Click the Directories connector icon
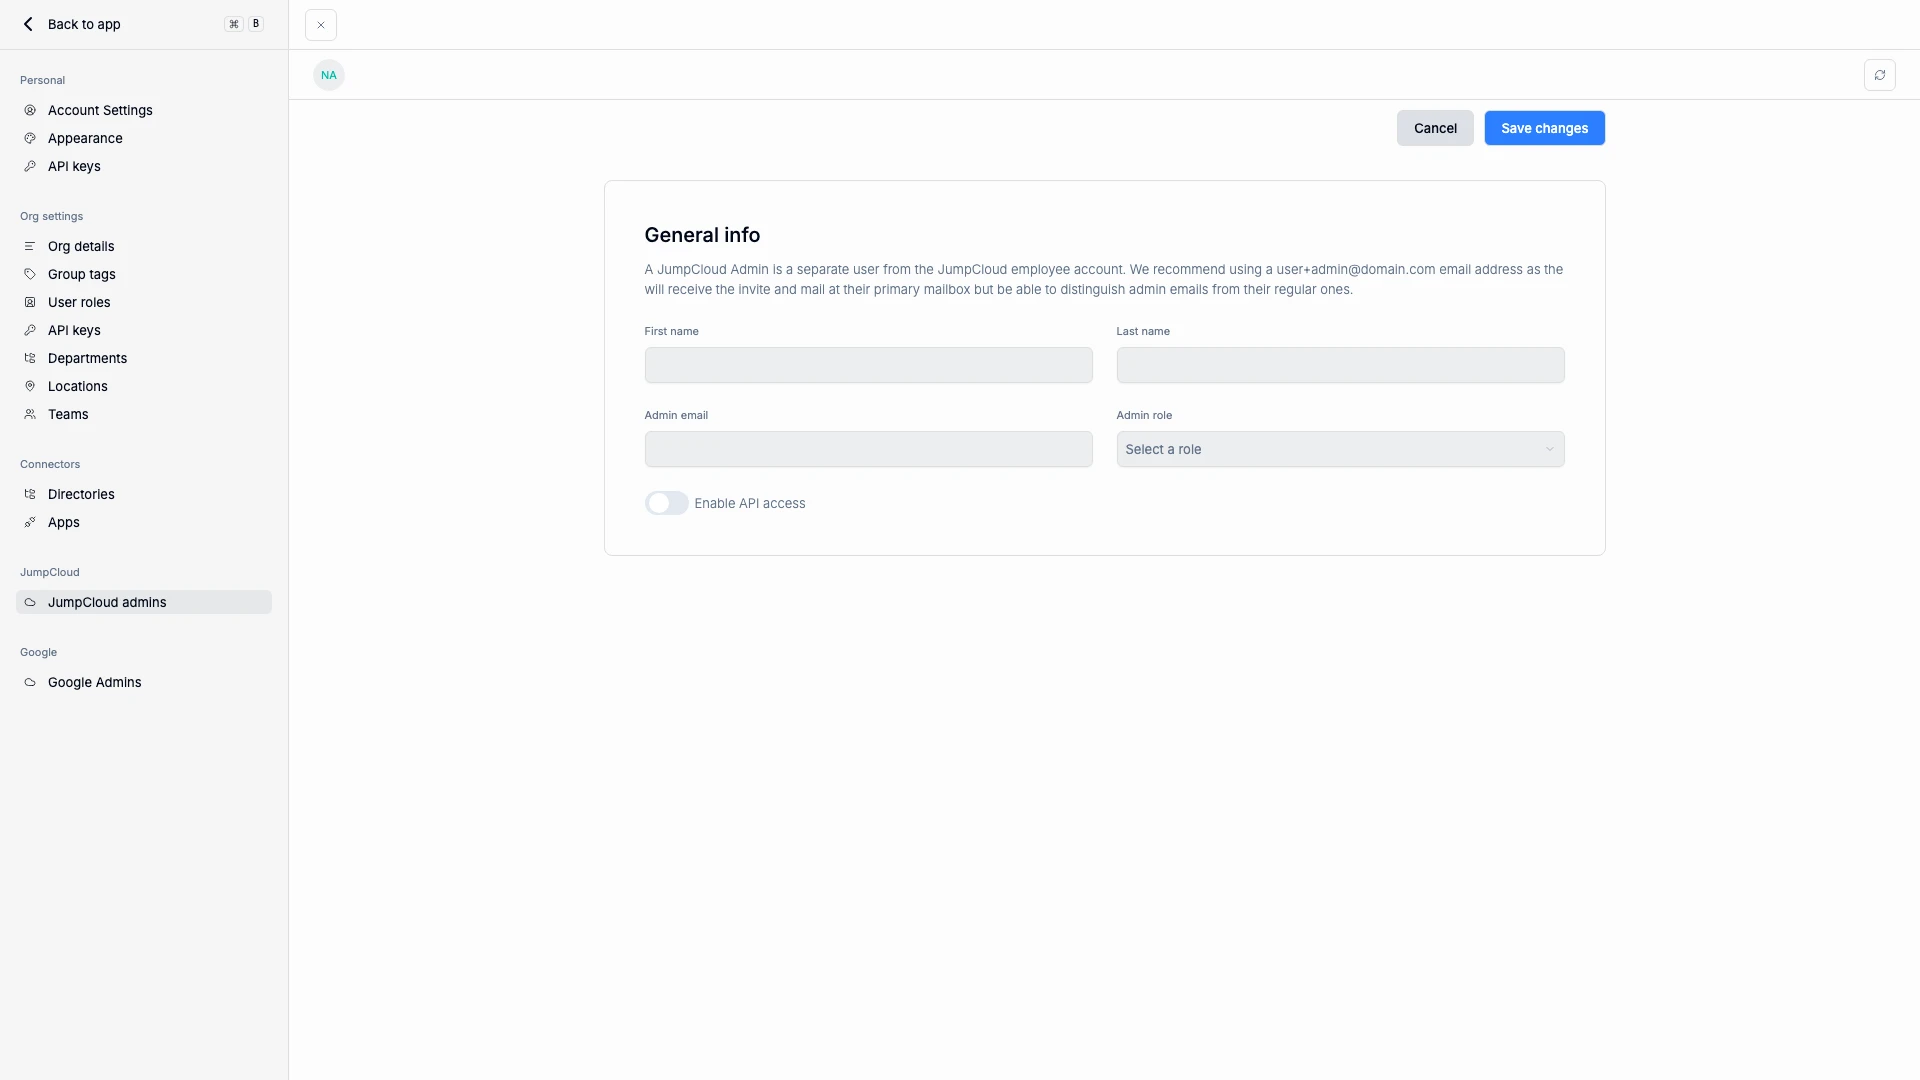1920x1080 pixels. pyautogui.click(x=30, y=494)
